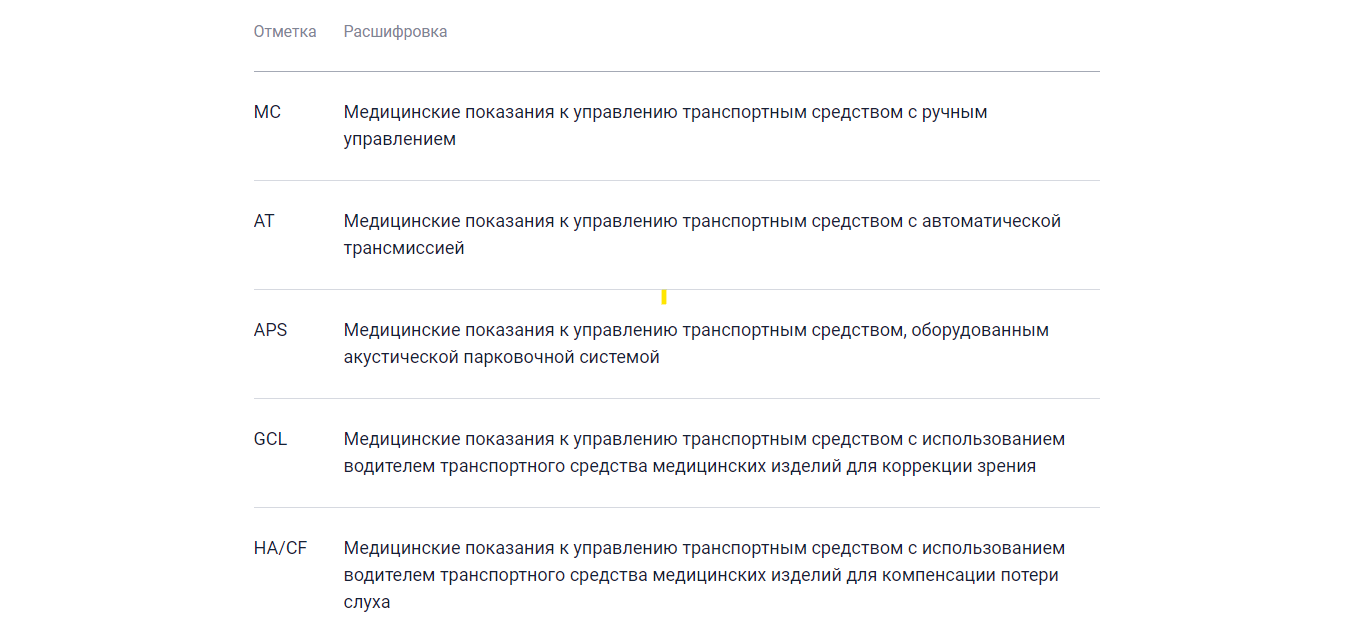Viewport: 1350px width, 629px height.
Task: Click the yellow highlight marker above APS row
Action: click(663, 296)
